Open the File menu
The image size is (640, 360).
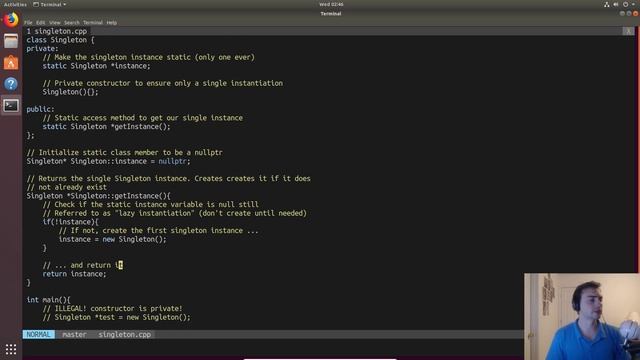point(28,22)
